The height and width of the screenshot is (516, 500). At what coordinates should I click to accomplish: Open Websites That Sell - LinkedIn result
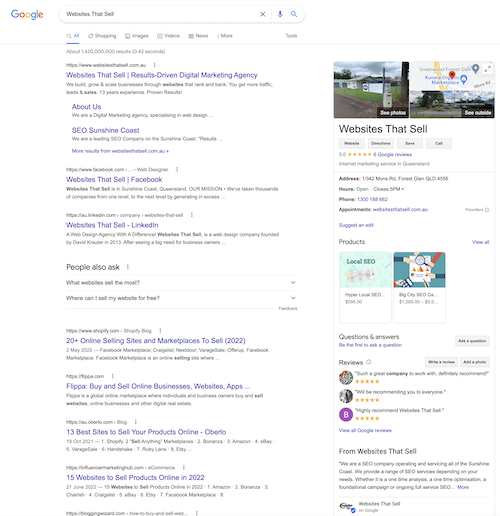click(112, 225)
